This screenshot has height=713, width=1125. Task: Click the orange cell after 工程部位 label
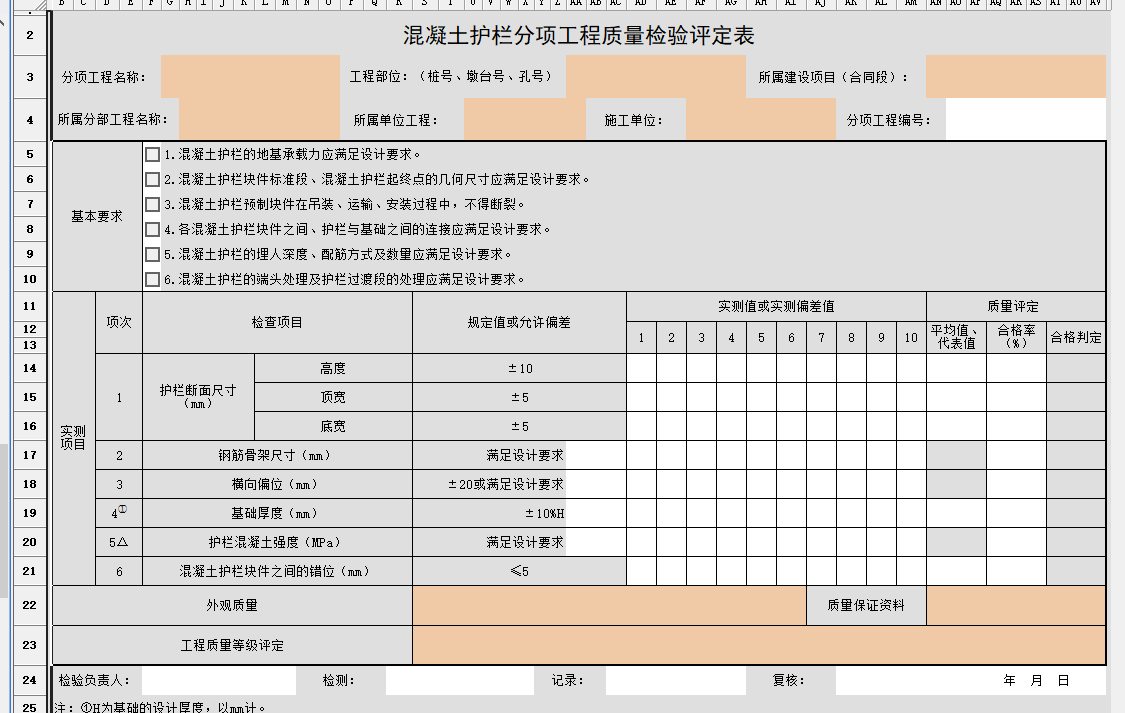coord(655,77)
